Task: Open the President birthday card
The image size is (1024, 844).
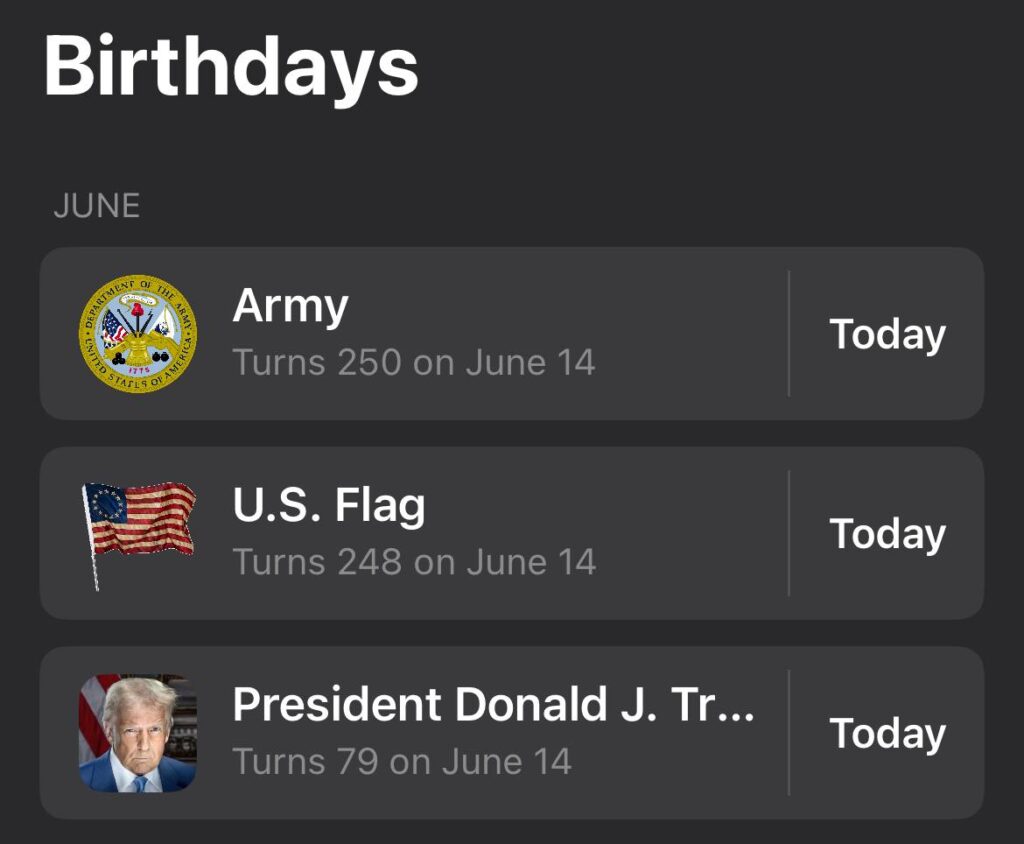Action: 512,733
